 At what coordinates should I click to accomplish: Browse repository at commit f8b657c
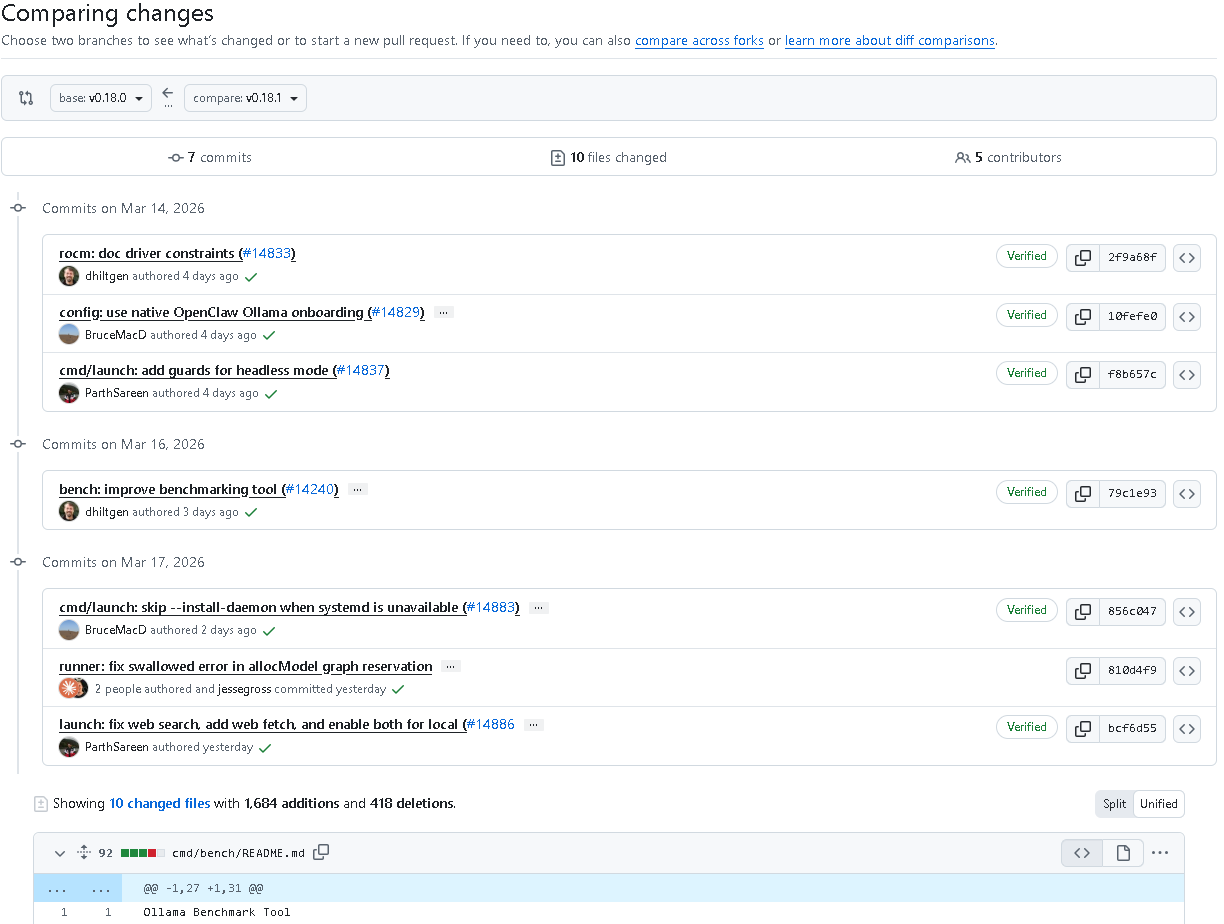1187,374
